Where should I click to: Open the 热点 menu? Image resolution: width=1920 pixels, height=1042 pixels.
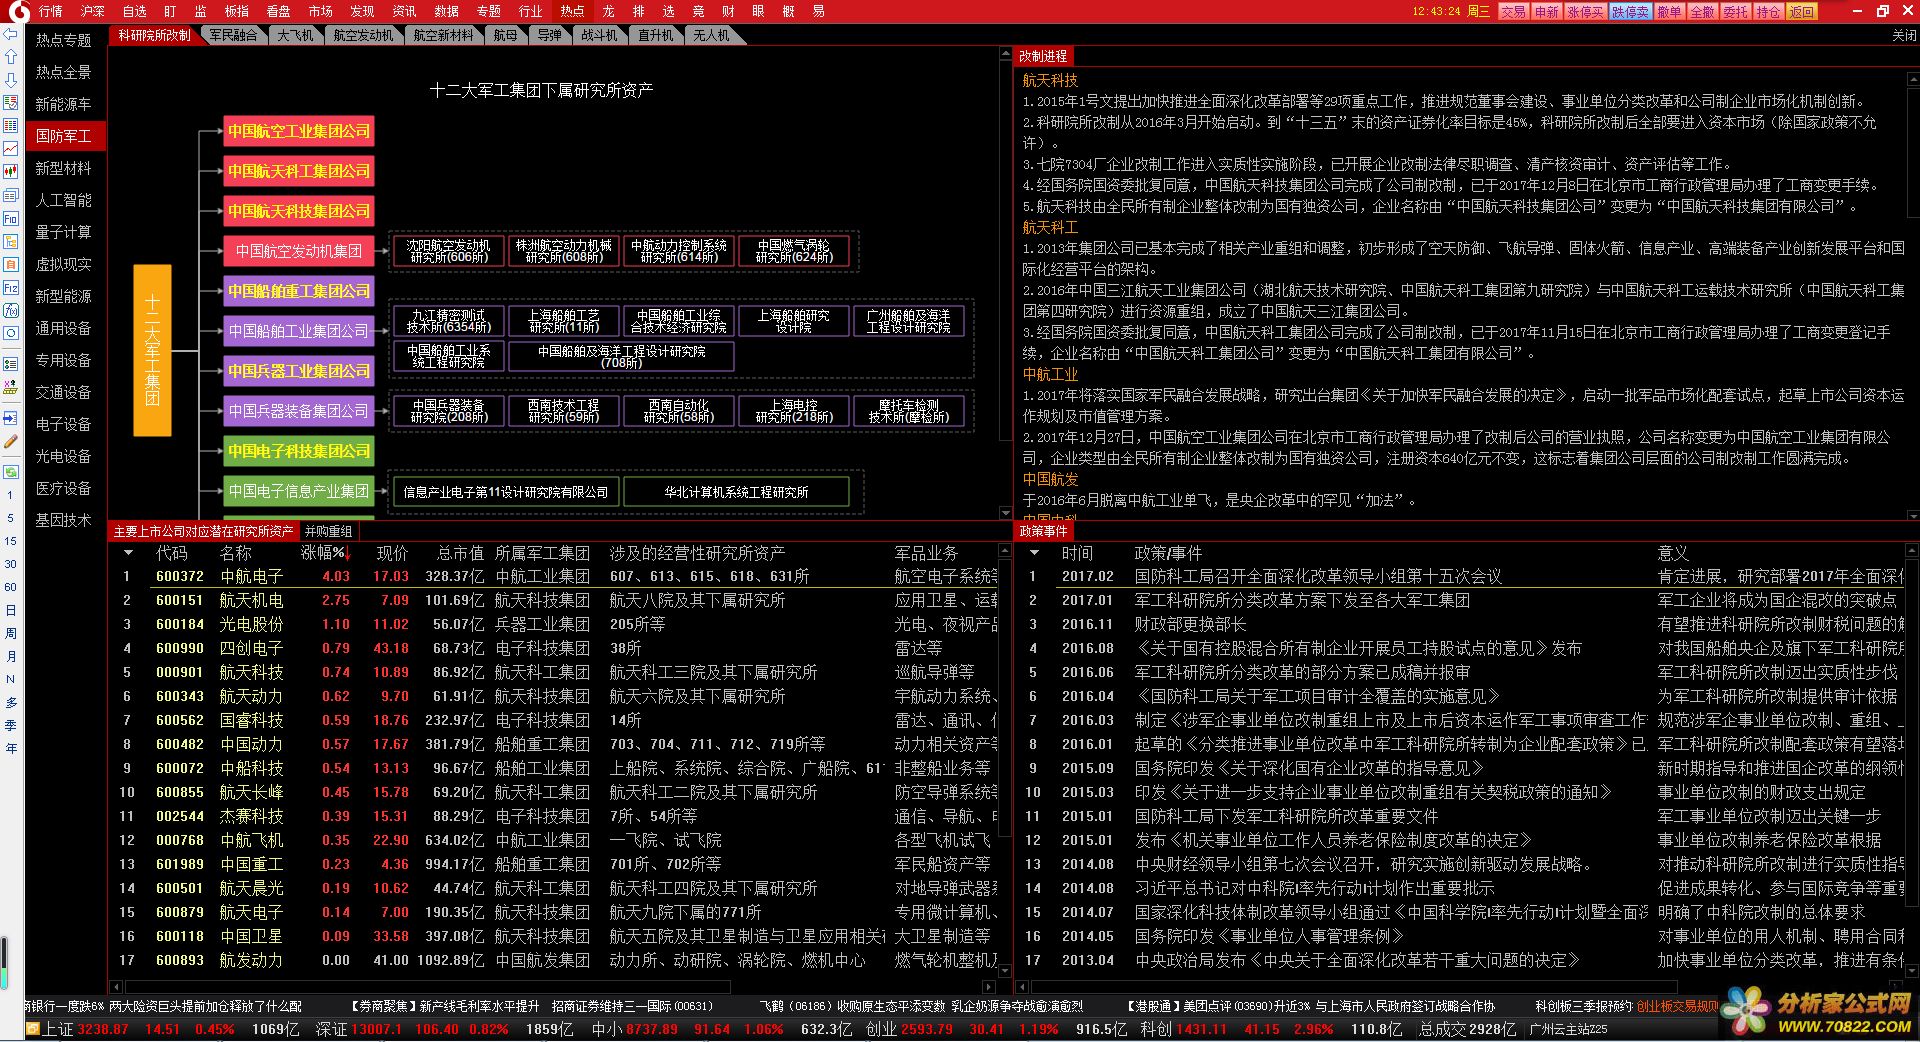coord(572,11)
